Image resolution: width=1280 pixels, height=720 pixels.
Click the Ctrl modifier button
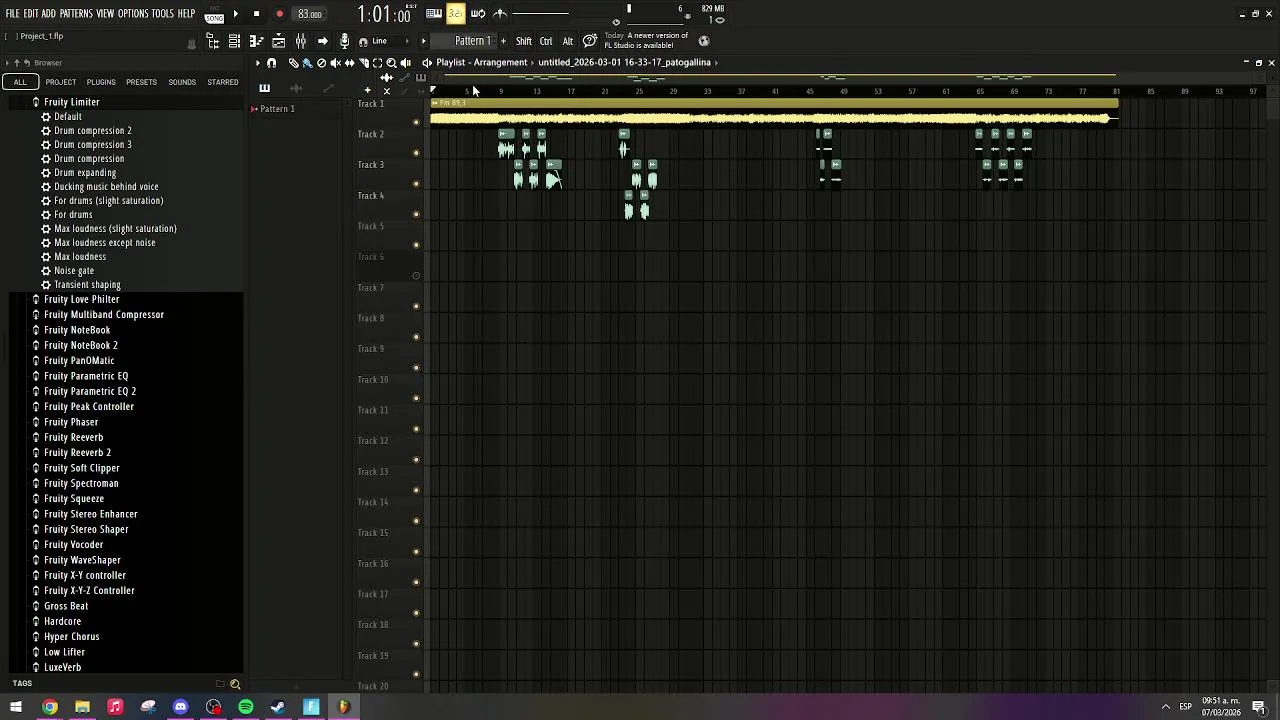(546, 41)
